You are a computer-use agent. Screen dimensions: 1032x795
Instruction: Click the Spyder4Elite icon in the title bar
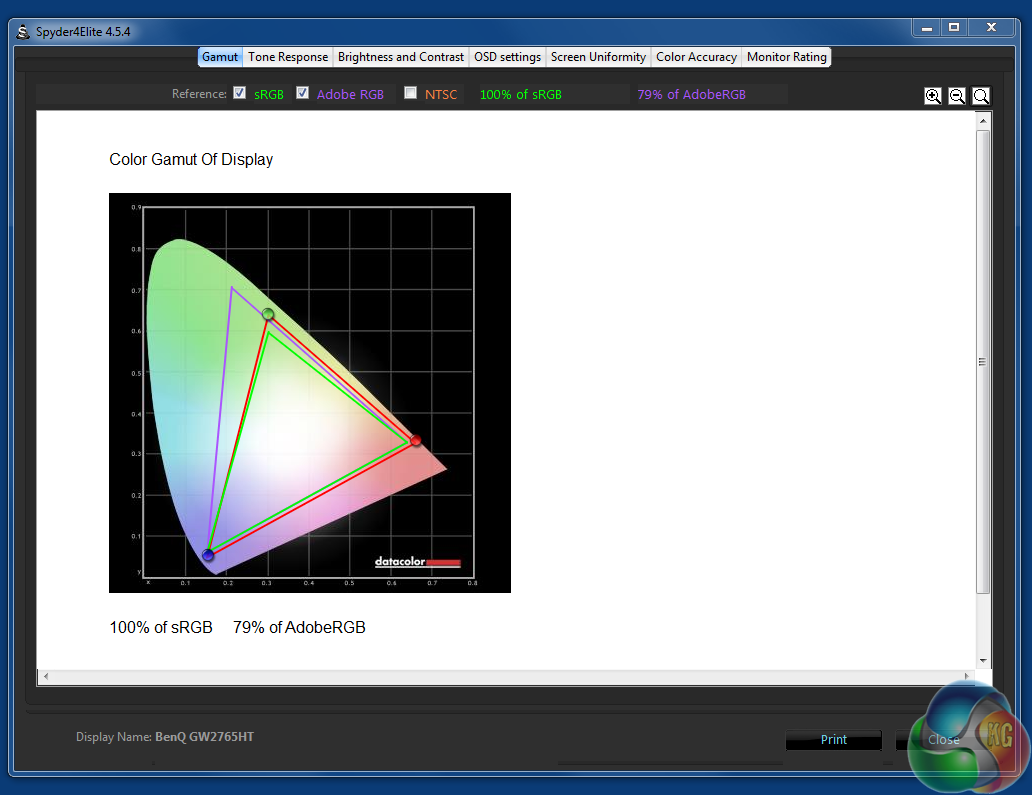pos(23,31)
